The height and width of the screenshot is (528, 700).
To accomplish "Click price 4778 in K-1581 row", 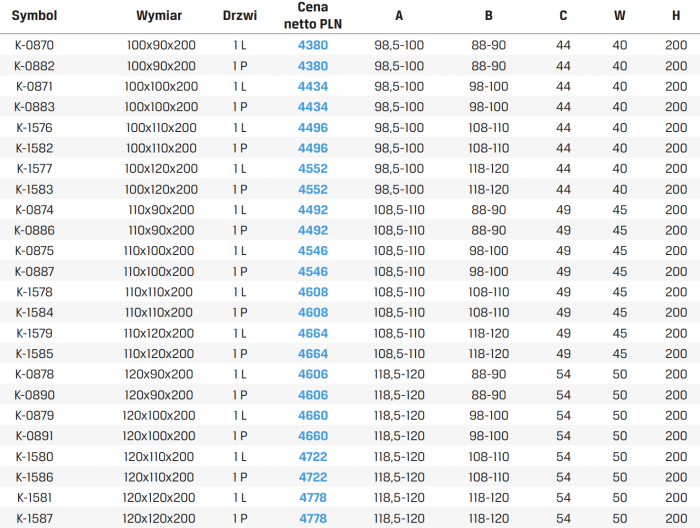I will tap(313, 498).
